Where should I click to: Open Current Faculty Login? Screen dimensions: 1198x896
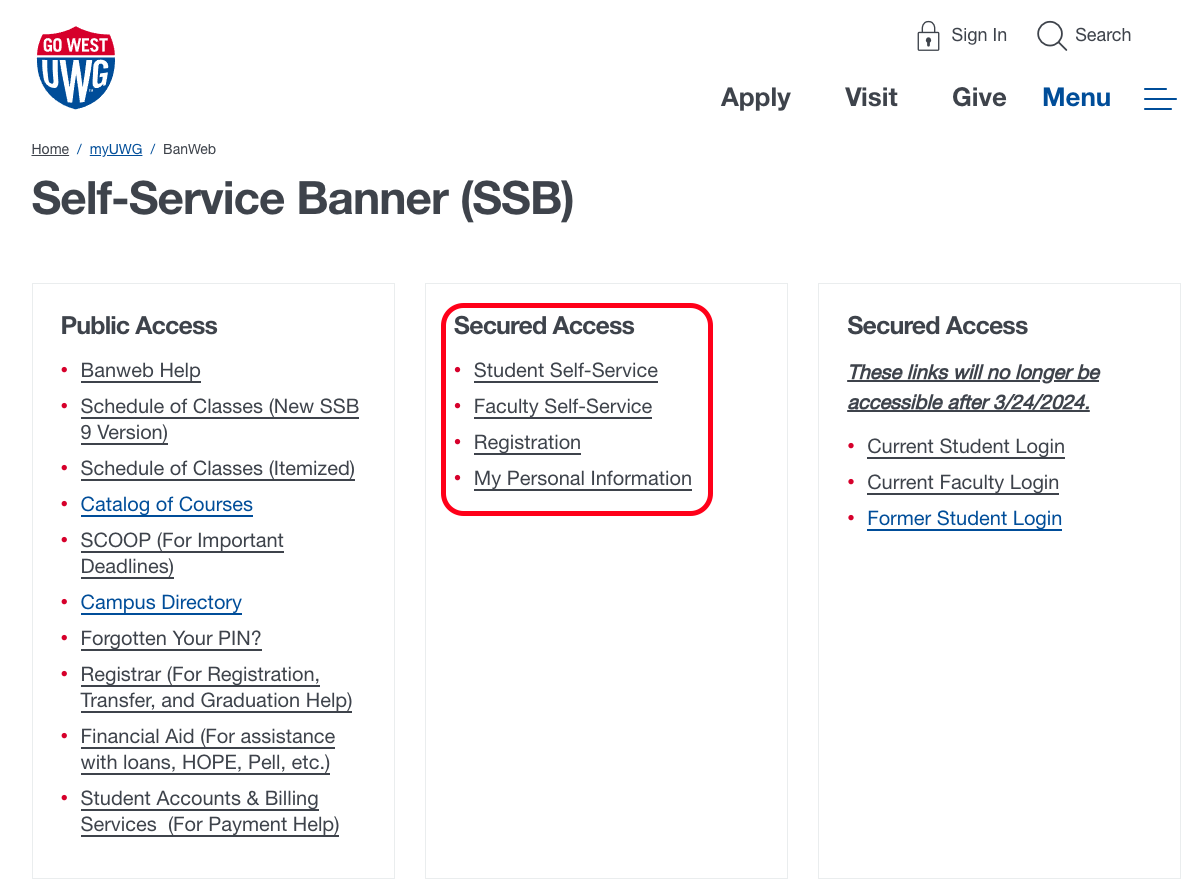[x=962, y=482]
